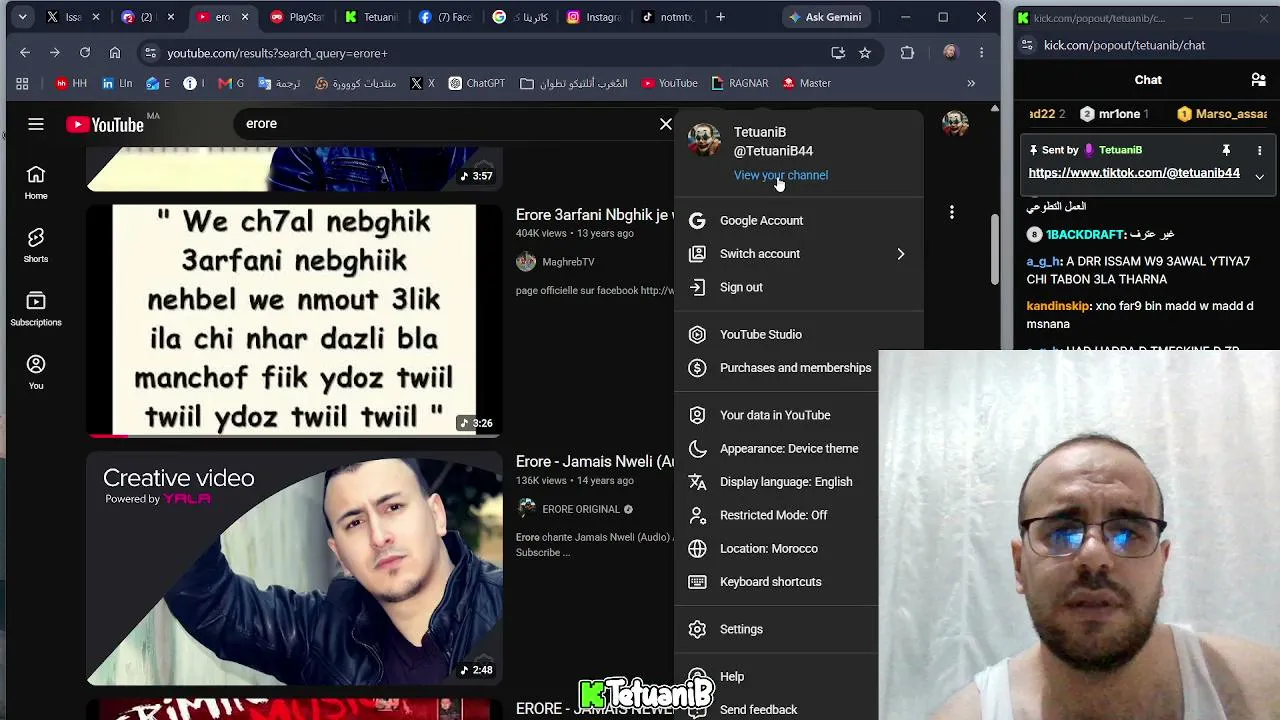Click the pin icon on pinned message
The width and height of the screenshot is (1280, 720).
[x=1226, y=150]
